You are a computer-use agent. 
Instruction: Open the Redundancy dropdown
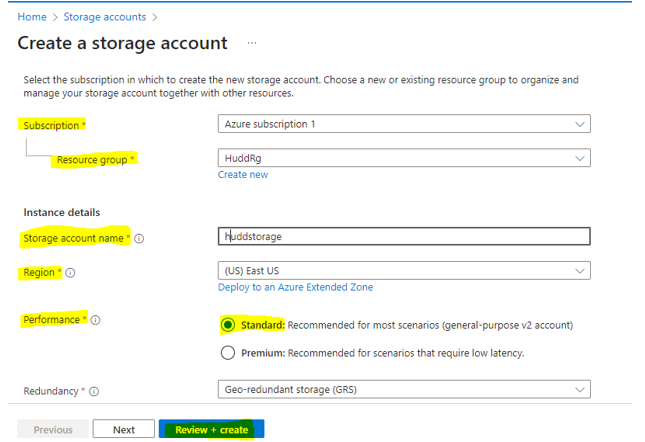click(403, 390)
